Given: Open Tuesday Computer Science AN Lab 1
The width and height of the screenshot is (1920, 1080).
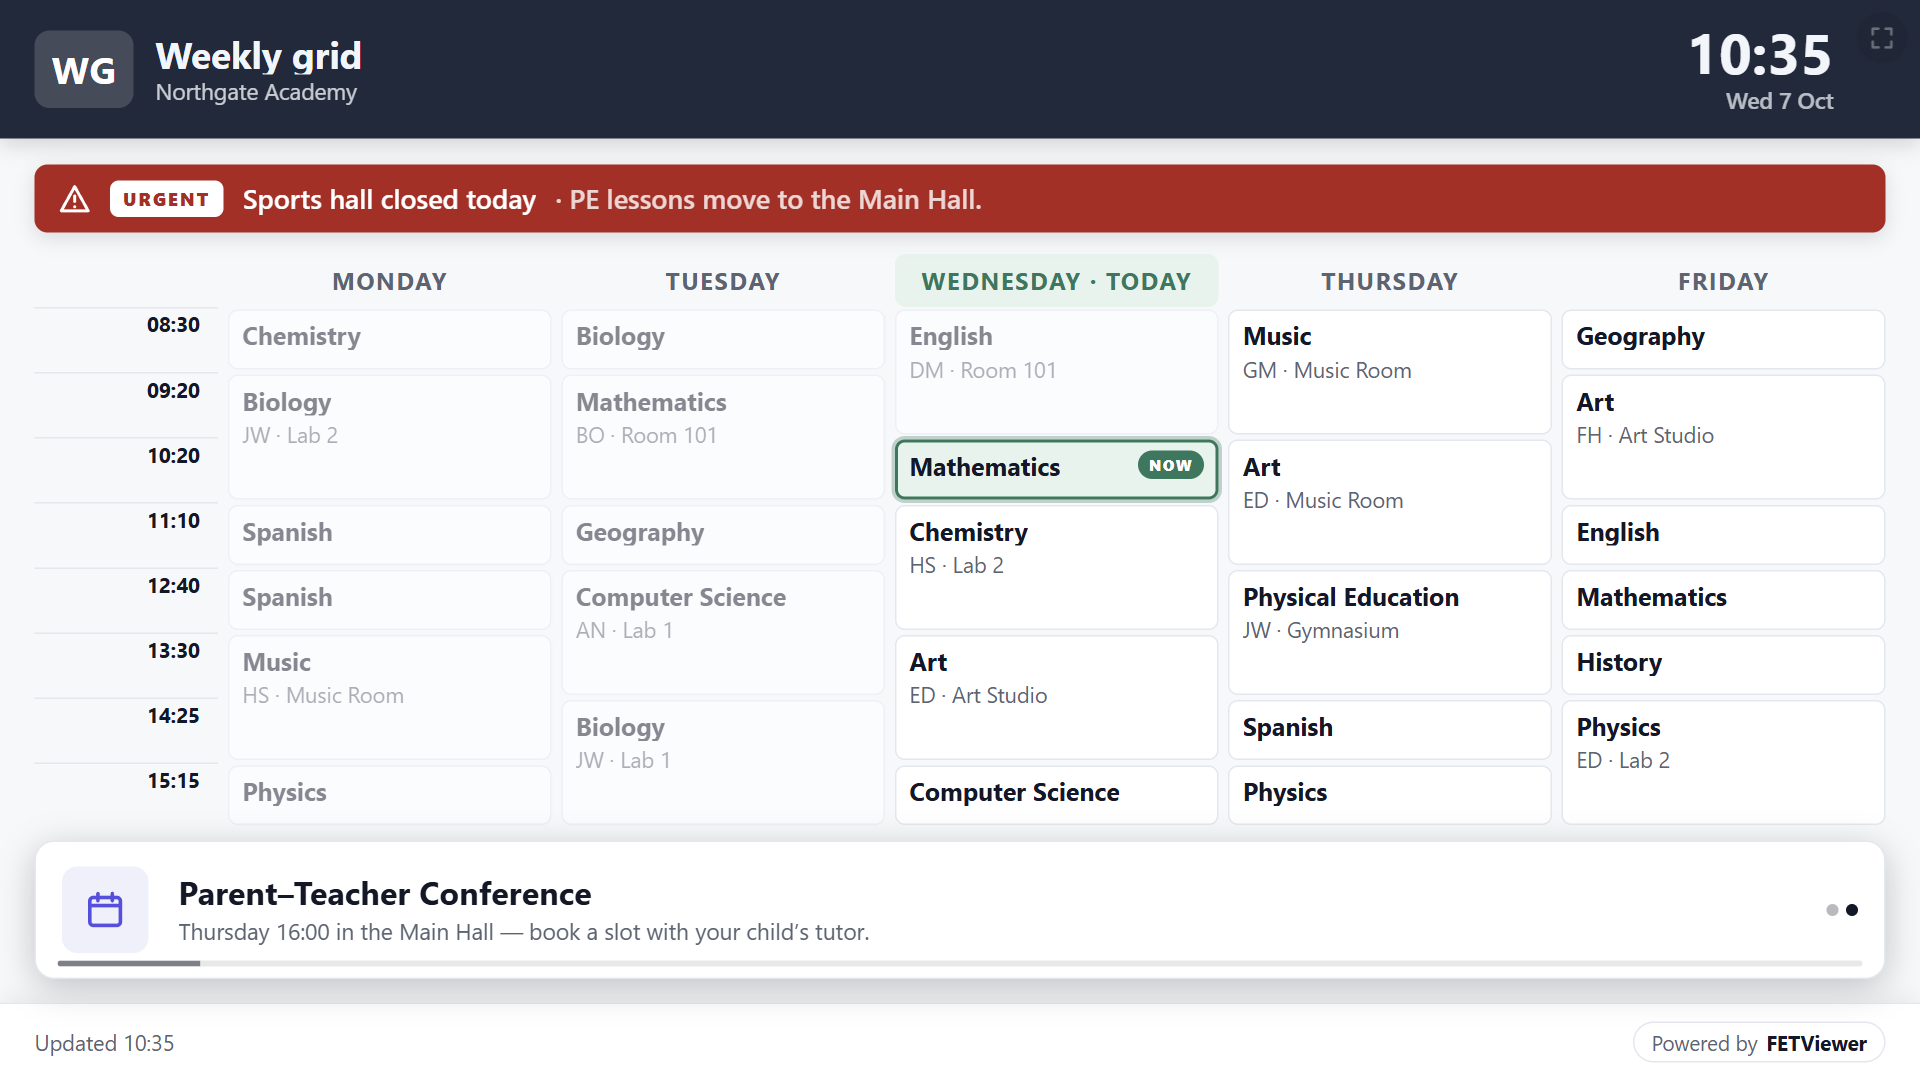Looking at the screenshot, I should tap(723, 632).
